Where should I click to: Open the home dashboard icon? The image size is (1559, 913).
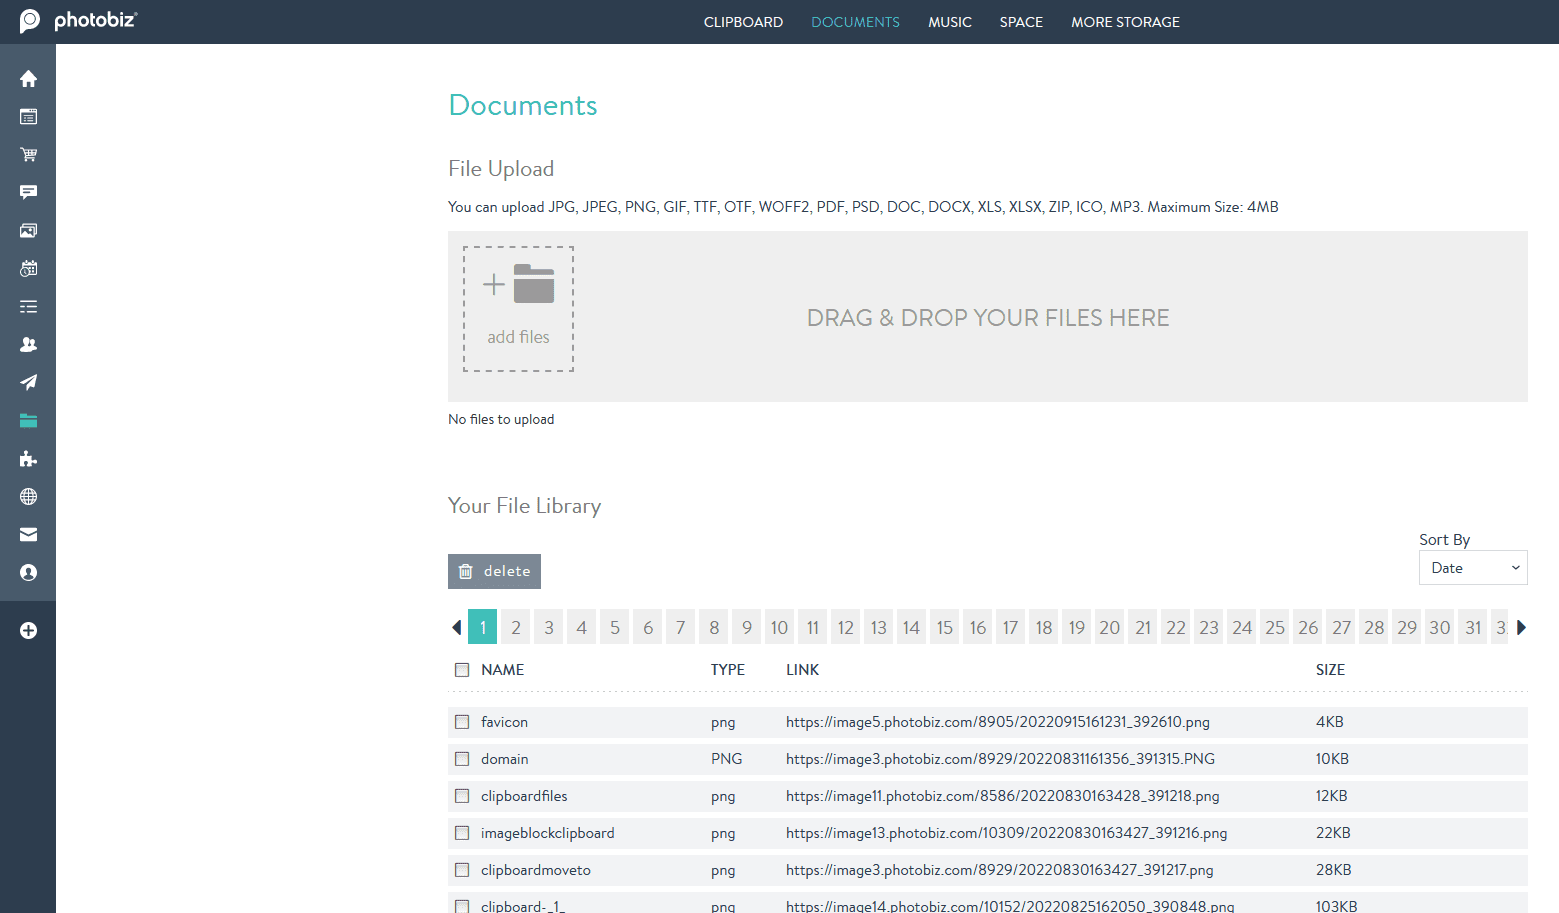pos(28,78)
